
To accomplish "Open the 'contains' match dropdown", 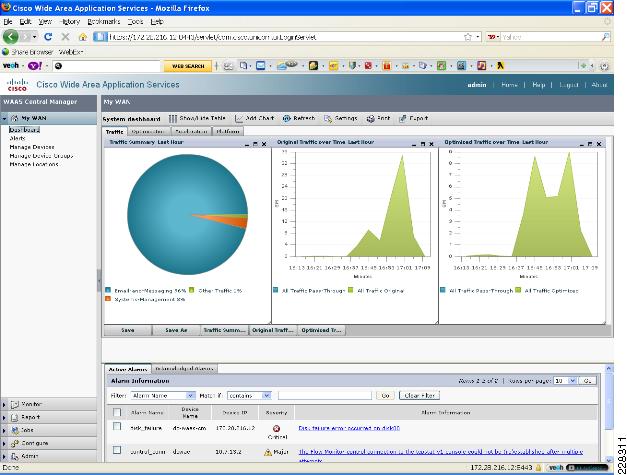I will tap(266, 395).
